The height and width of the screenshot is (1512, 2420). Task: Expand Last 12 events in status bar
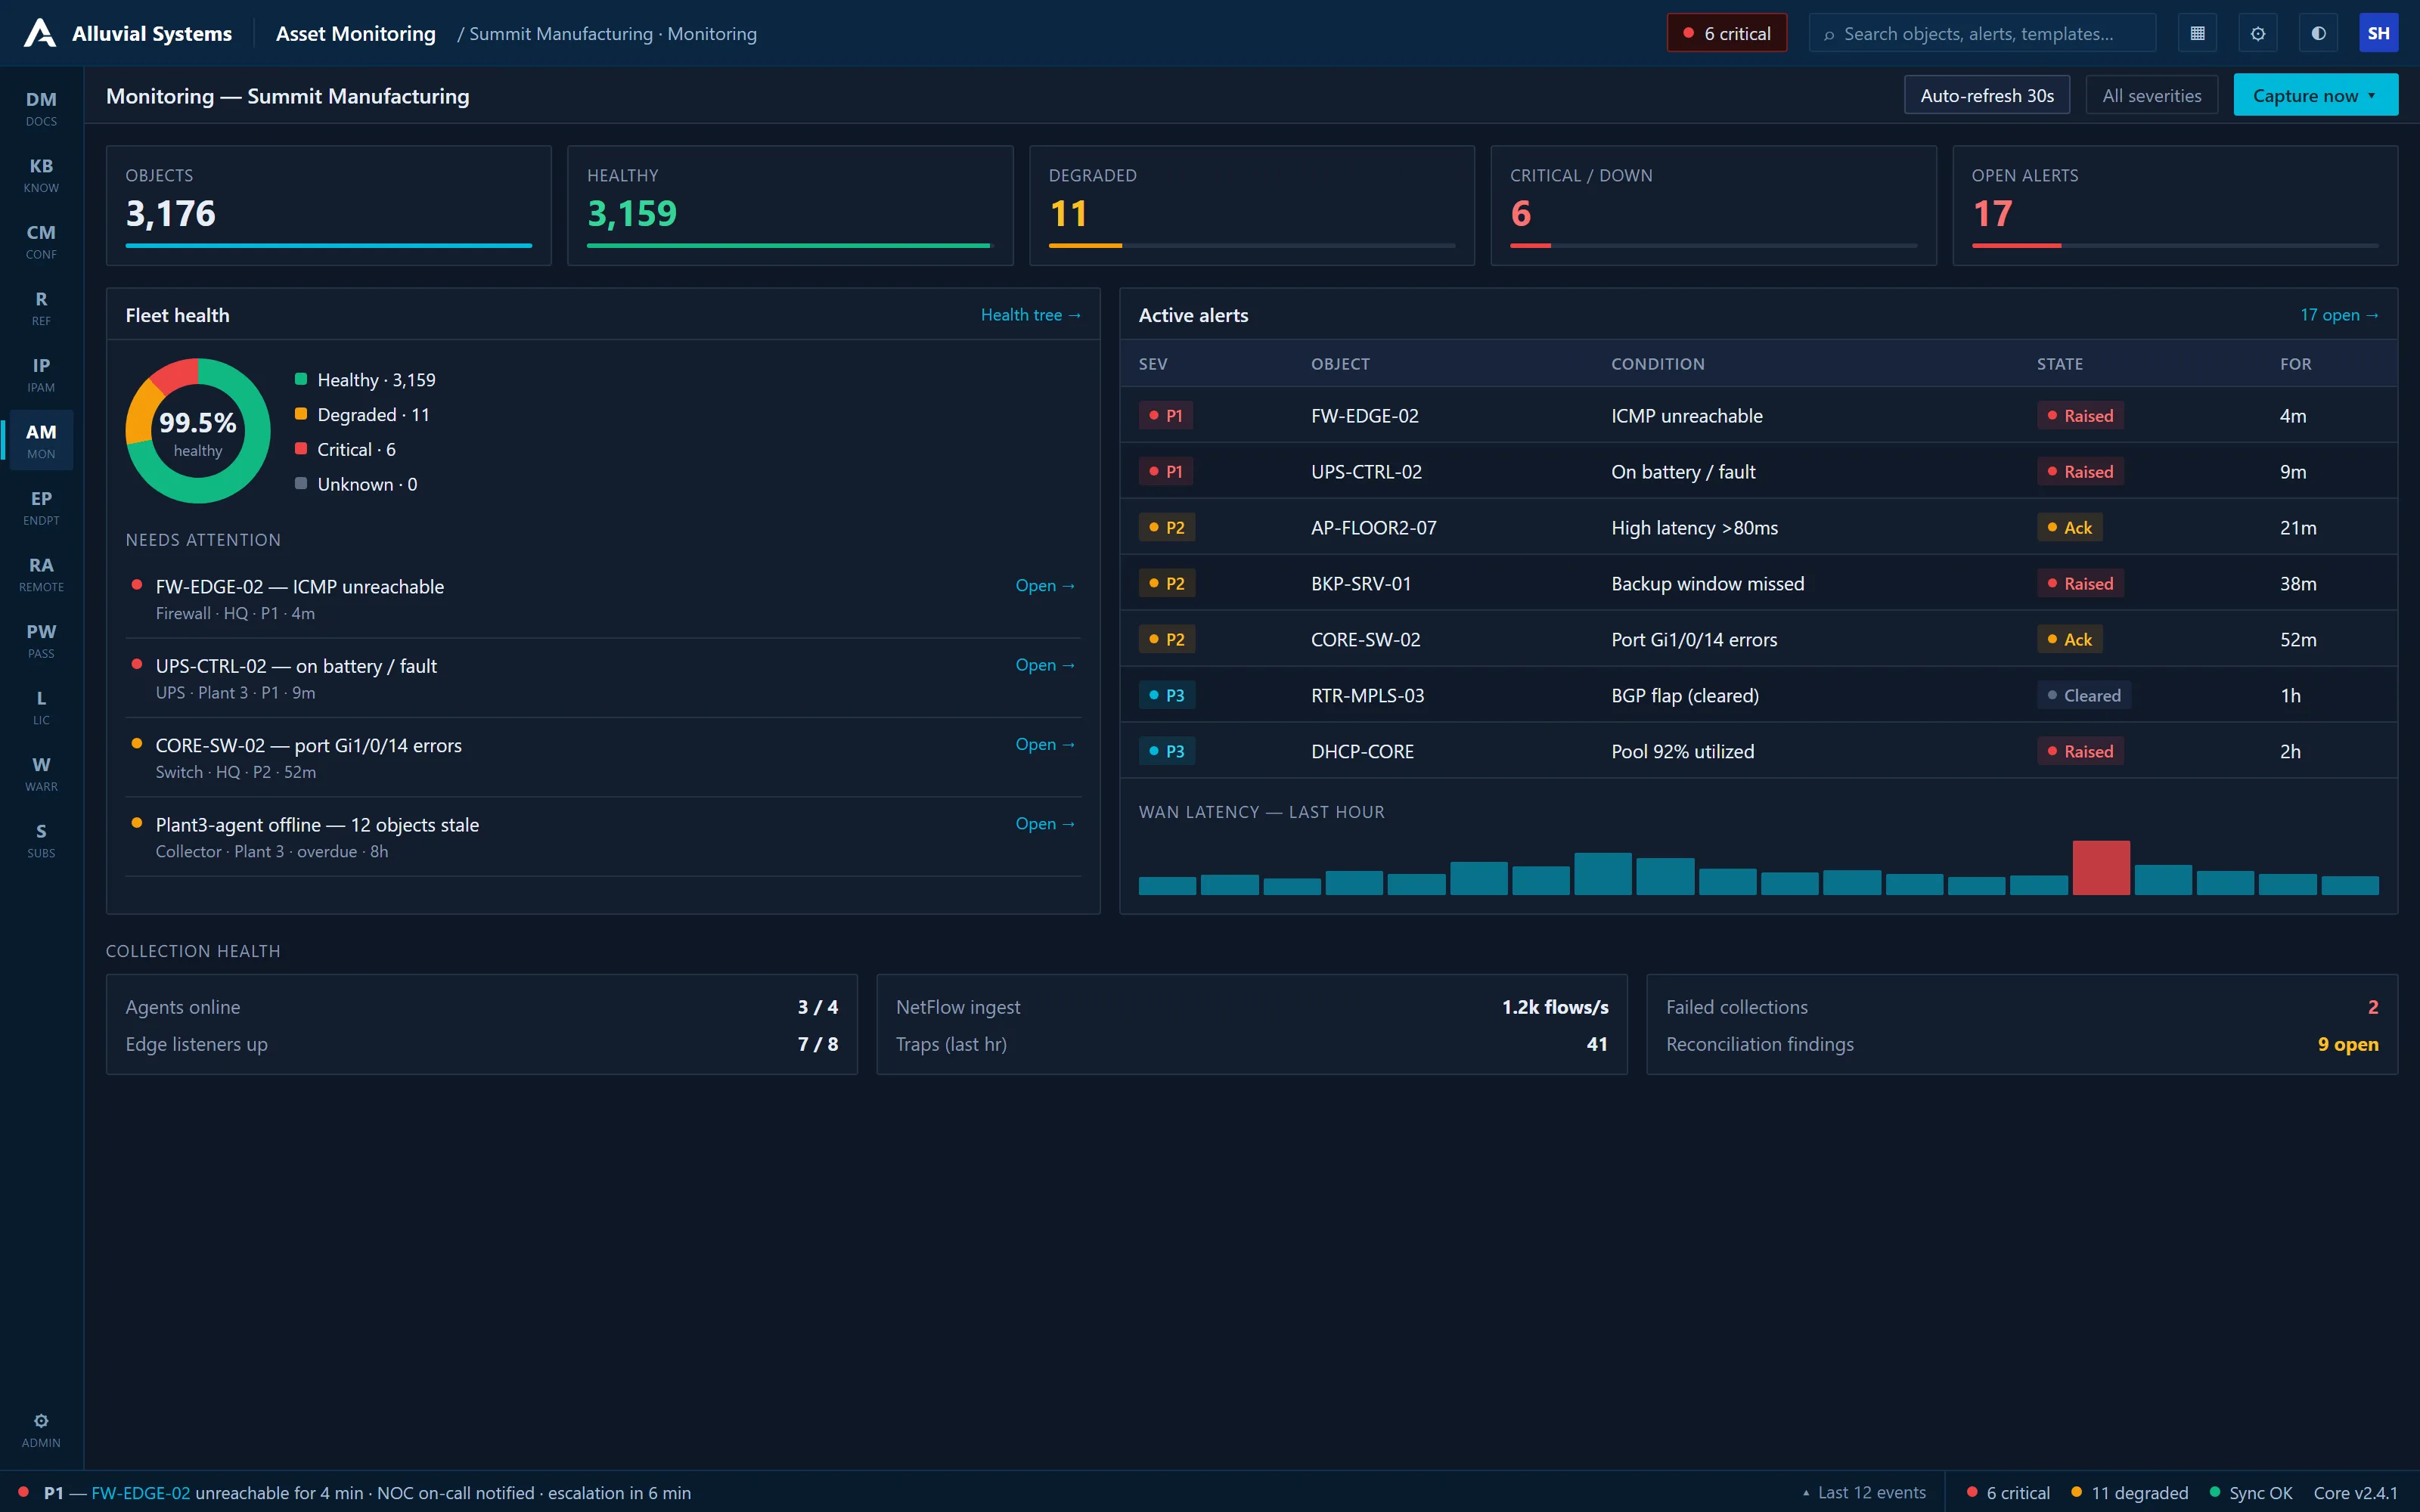1863,1492
